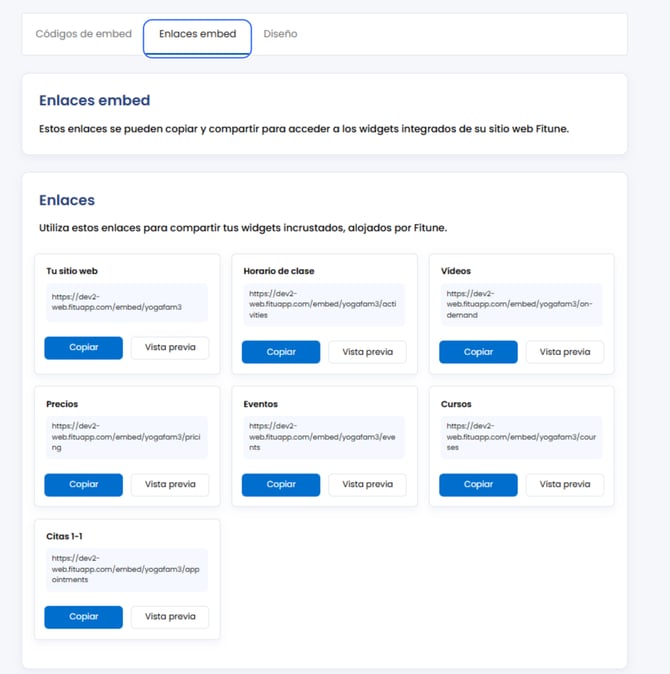Switch to the Códigos de embed tab

pos(83,34)
